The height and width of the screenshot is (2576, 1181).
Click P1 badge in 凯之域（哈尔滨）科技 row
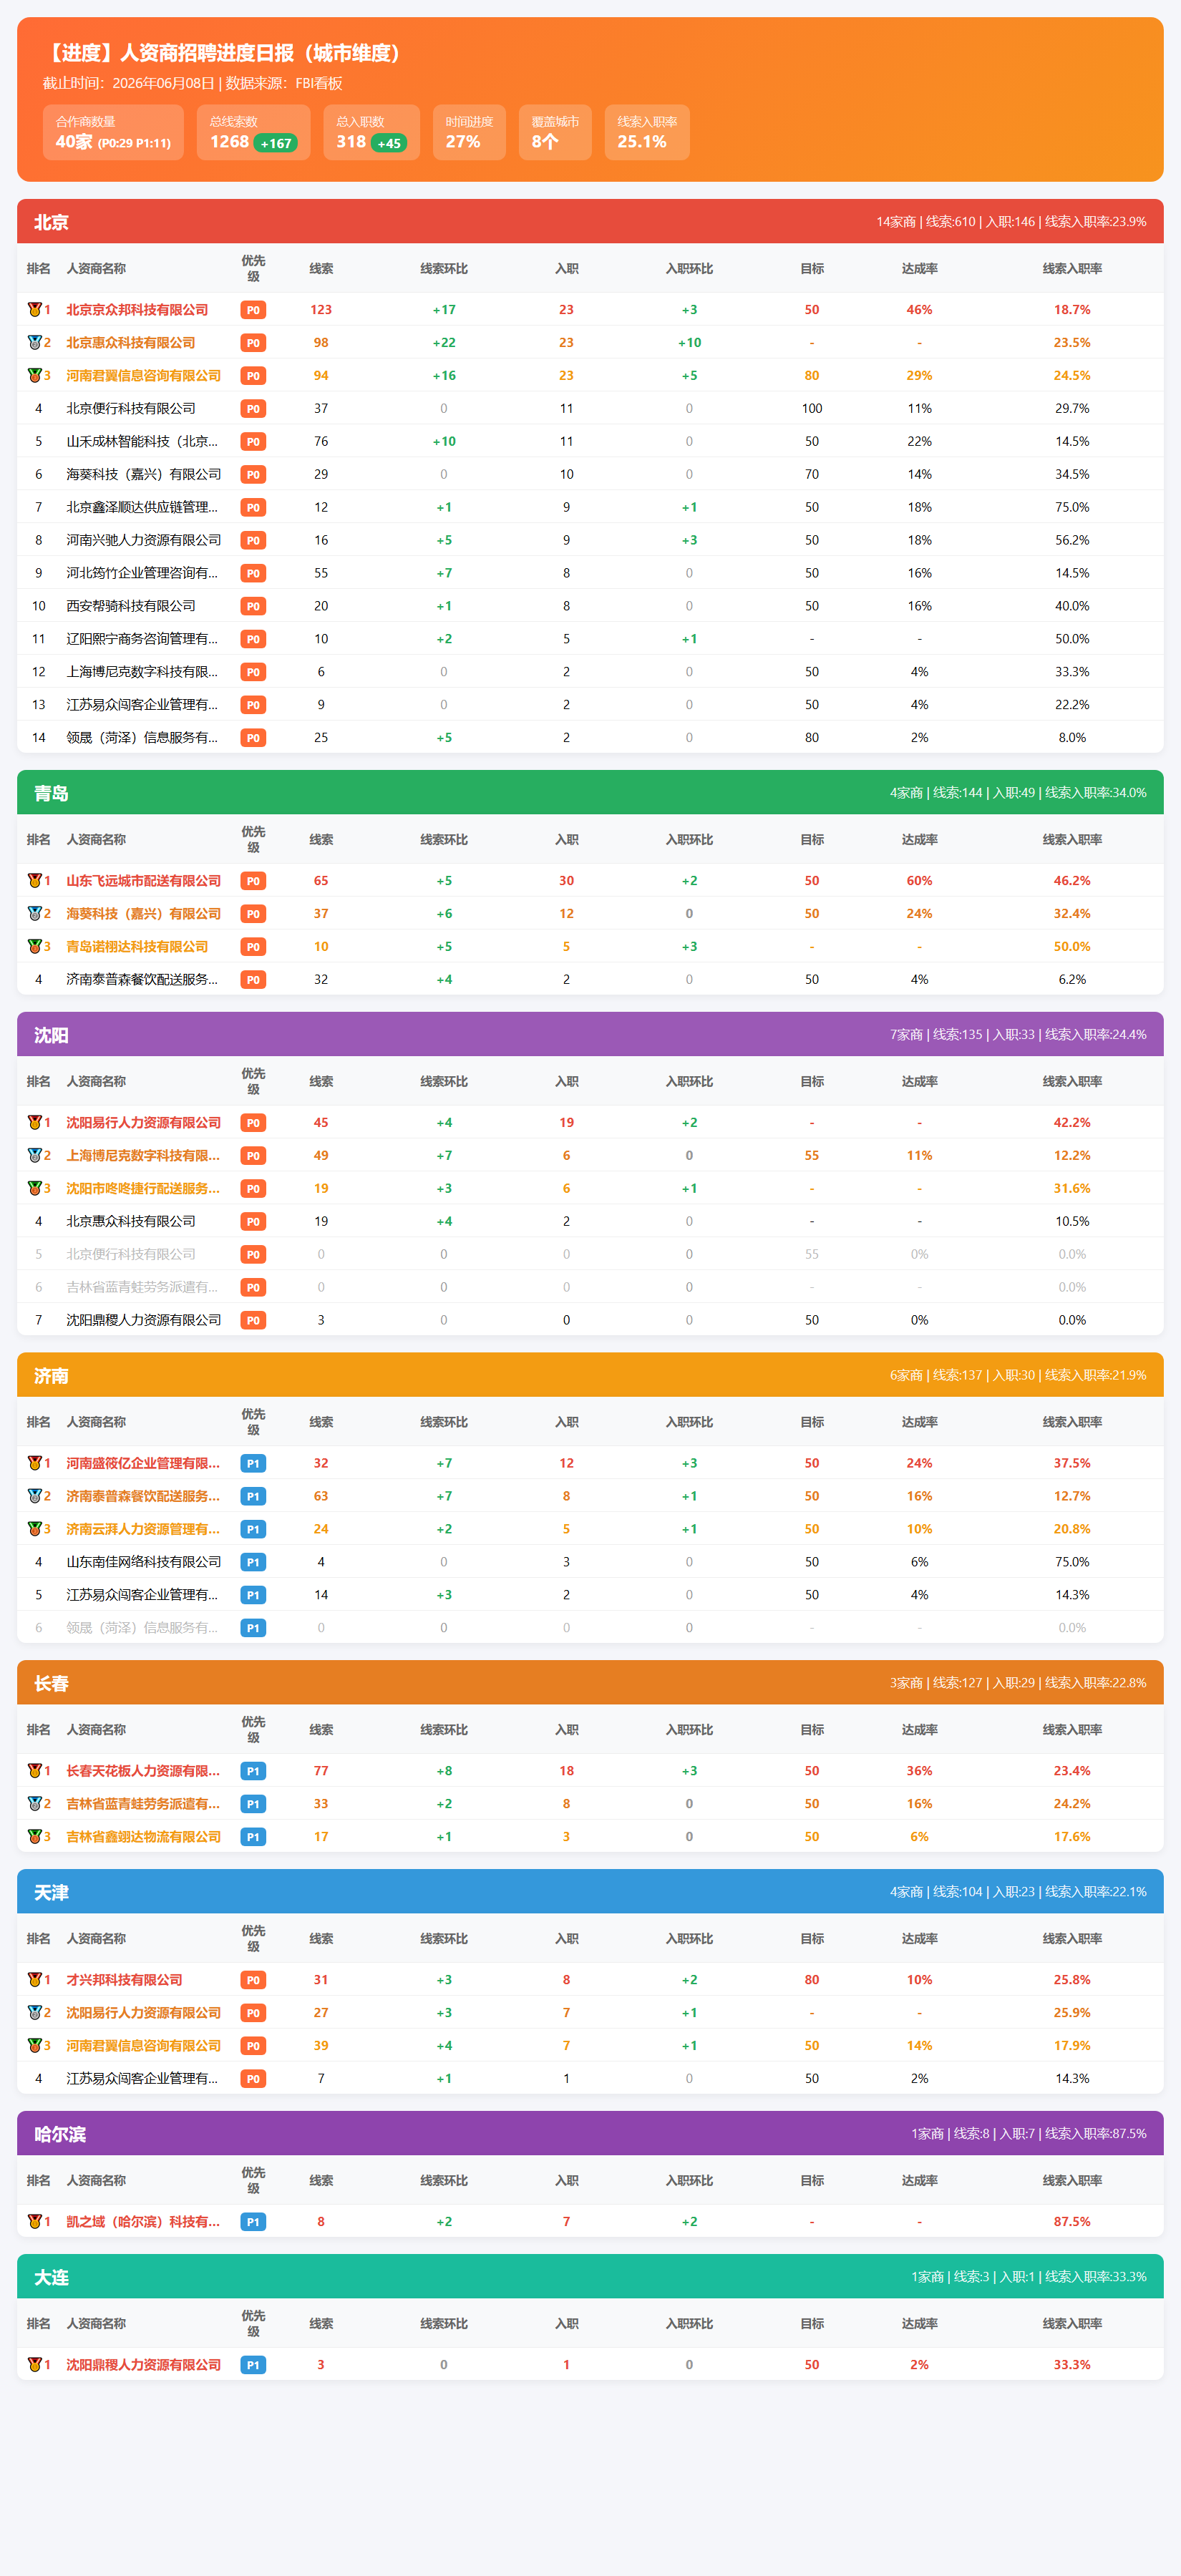pyautogui.click(x=253, y=2222)
